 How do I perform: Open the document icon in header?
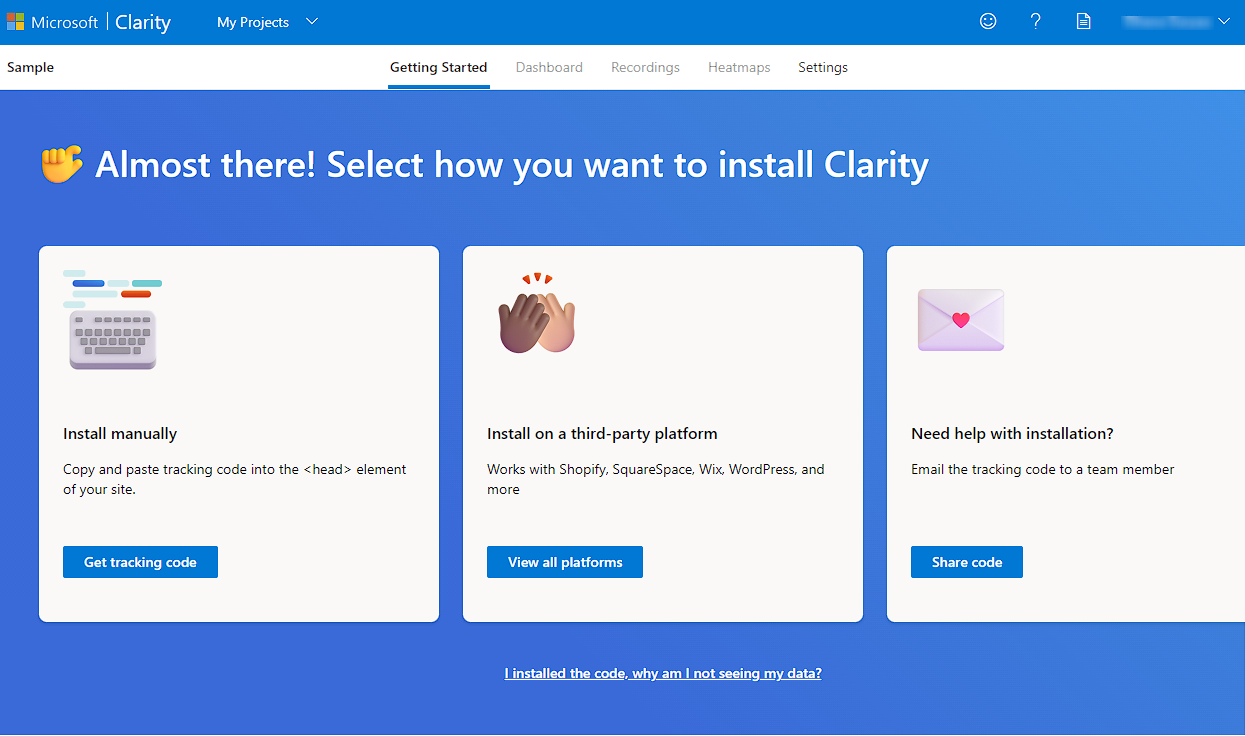(x=1083, y=21)
